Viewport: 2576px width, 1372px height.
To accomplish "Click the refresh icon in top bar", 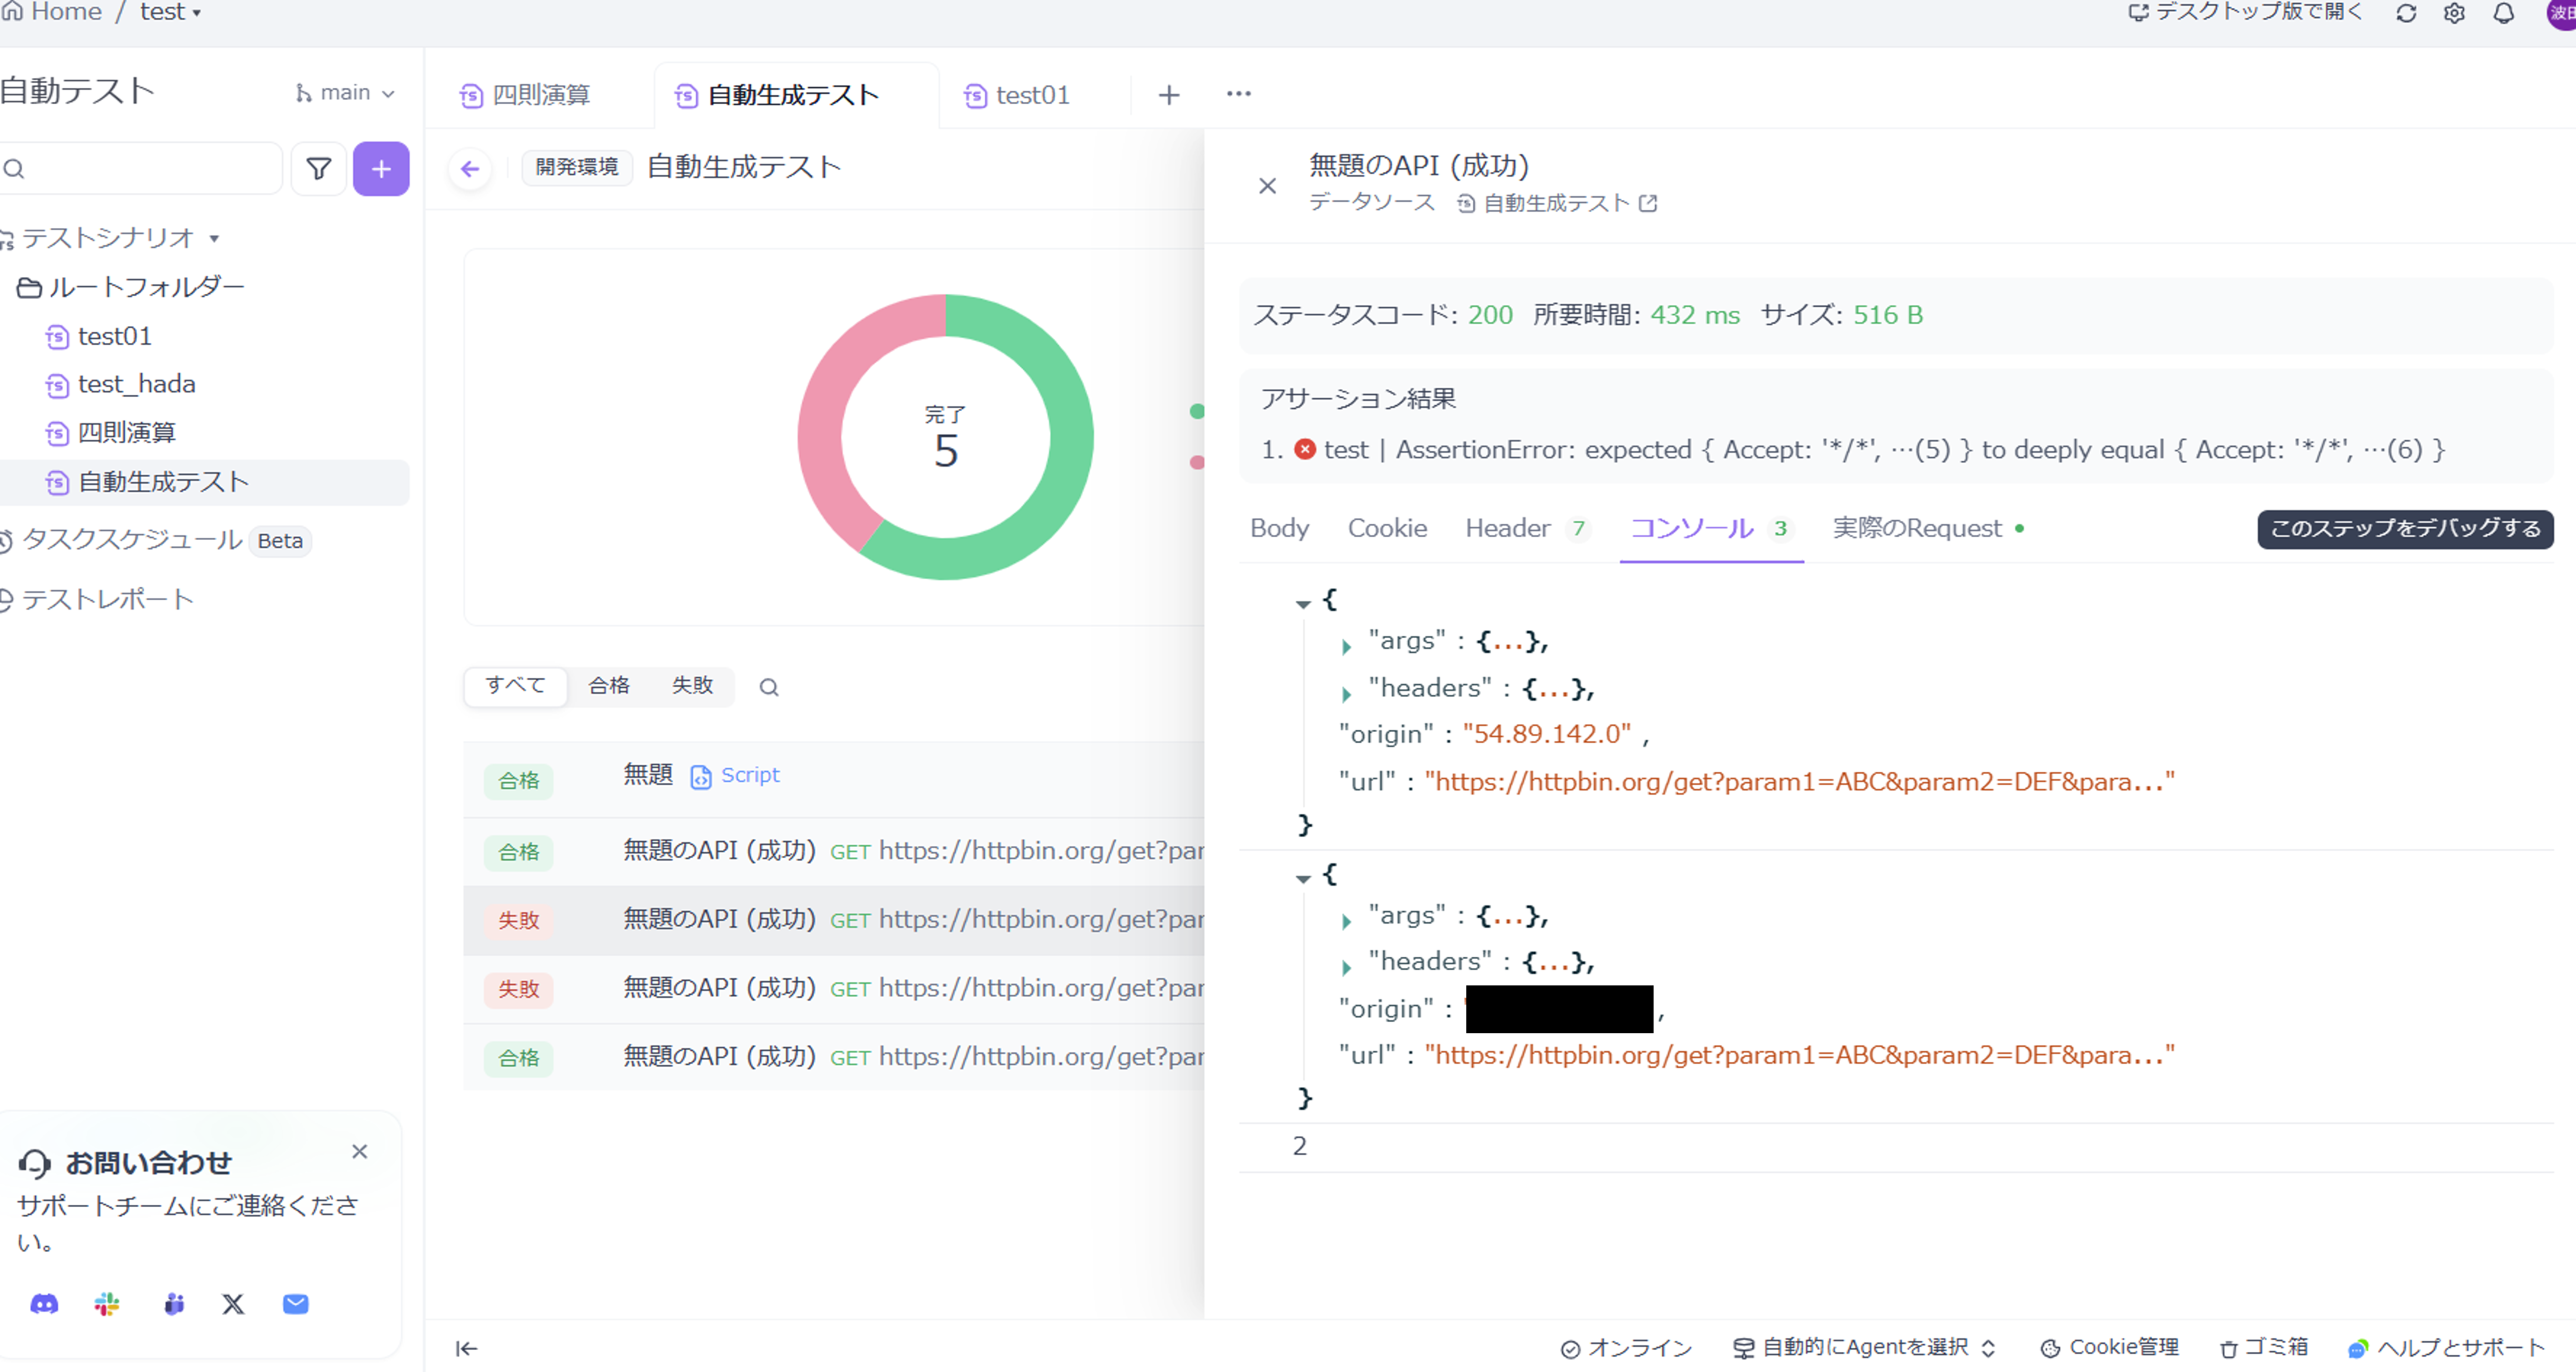I will click(2406, 14).
